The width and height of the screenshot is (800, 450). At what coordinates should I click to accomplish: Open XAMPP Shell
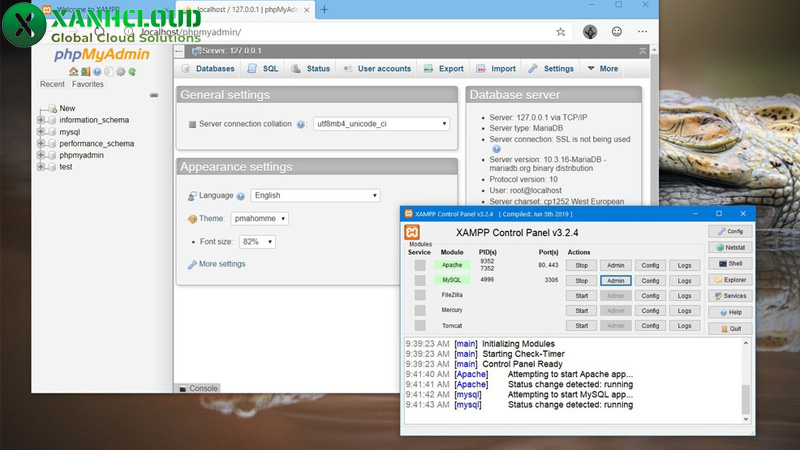(x=730, y=264)
